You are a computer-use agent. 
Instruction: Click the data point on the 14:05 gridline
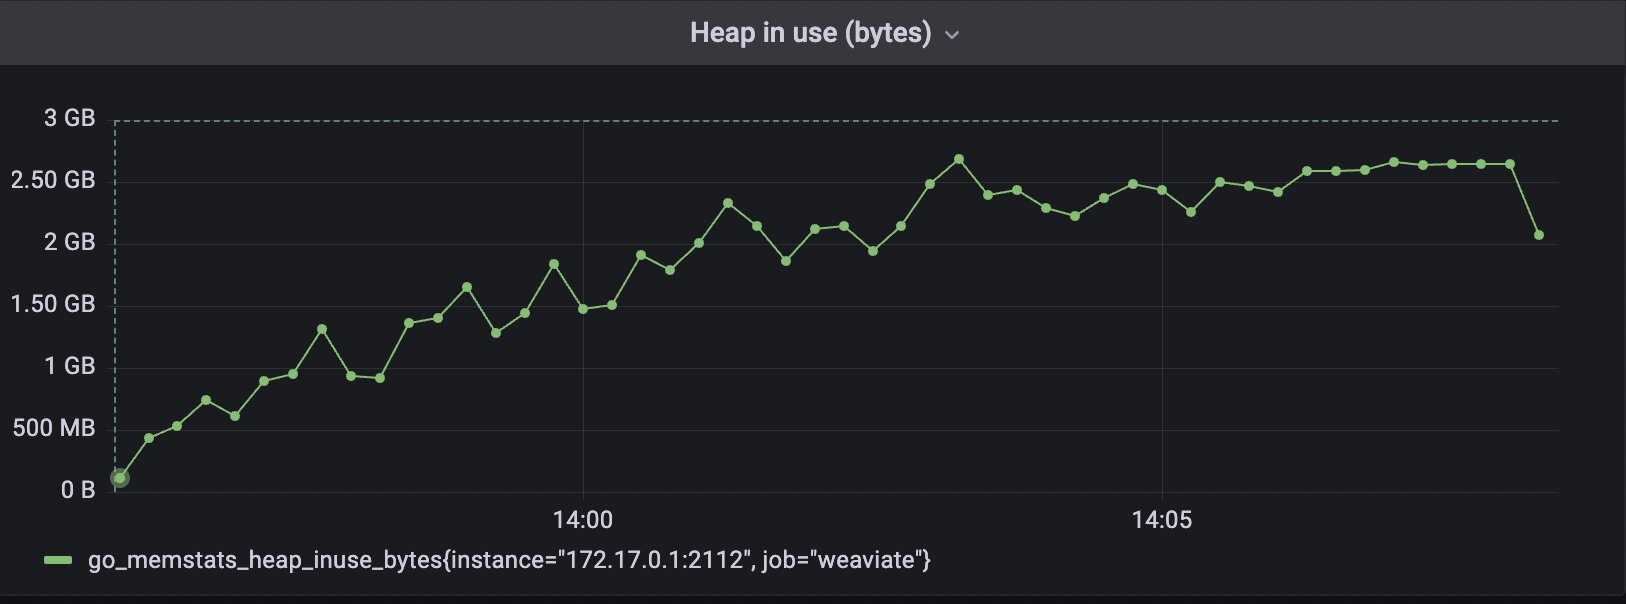click(x=1162, y=190)
